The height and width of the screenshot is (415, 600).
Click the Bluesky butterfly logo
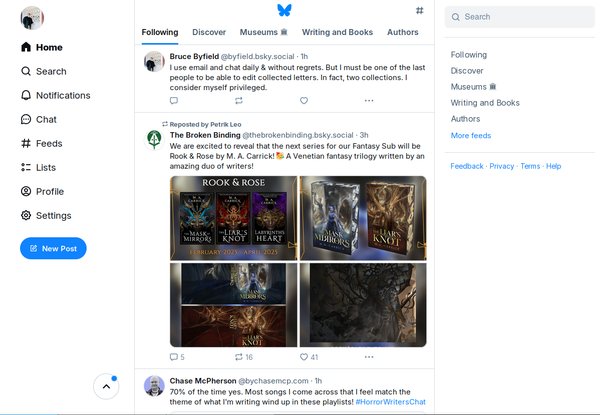point(284,10)
